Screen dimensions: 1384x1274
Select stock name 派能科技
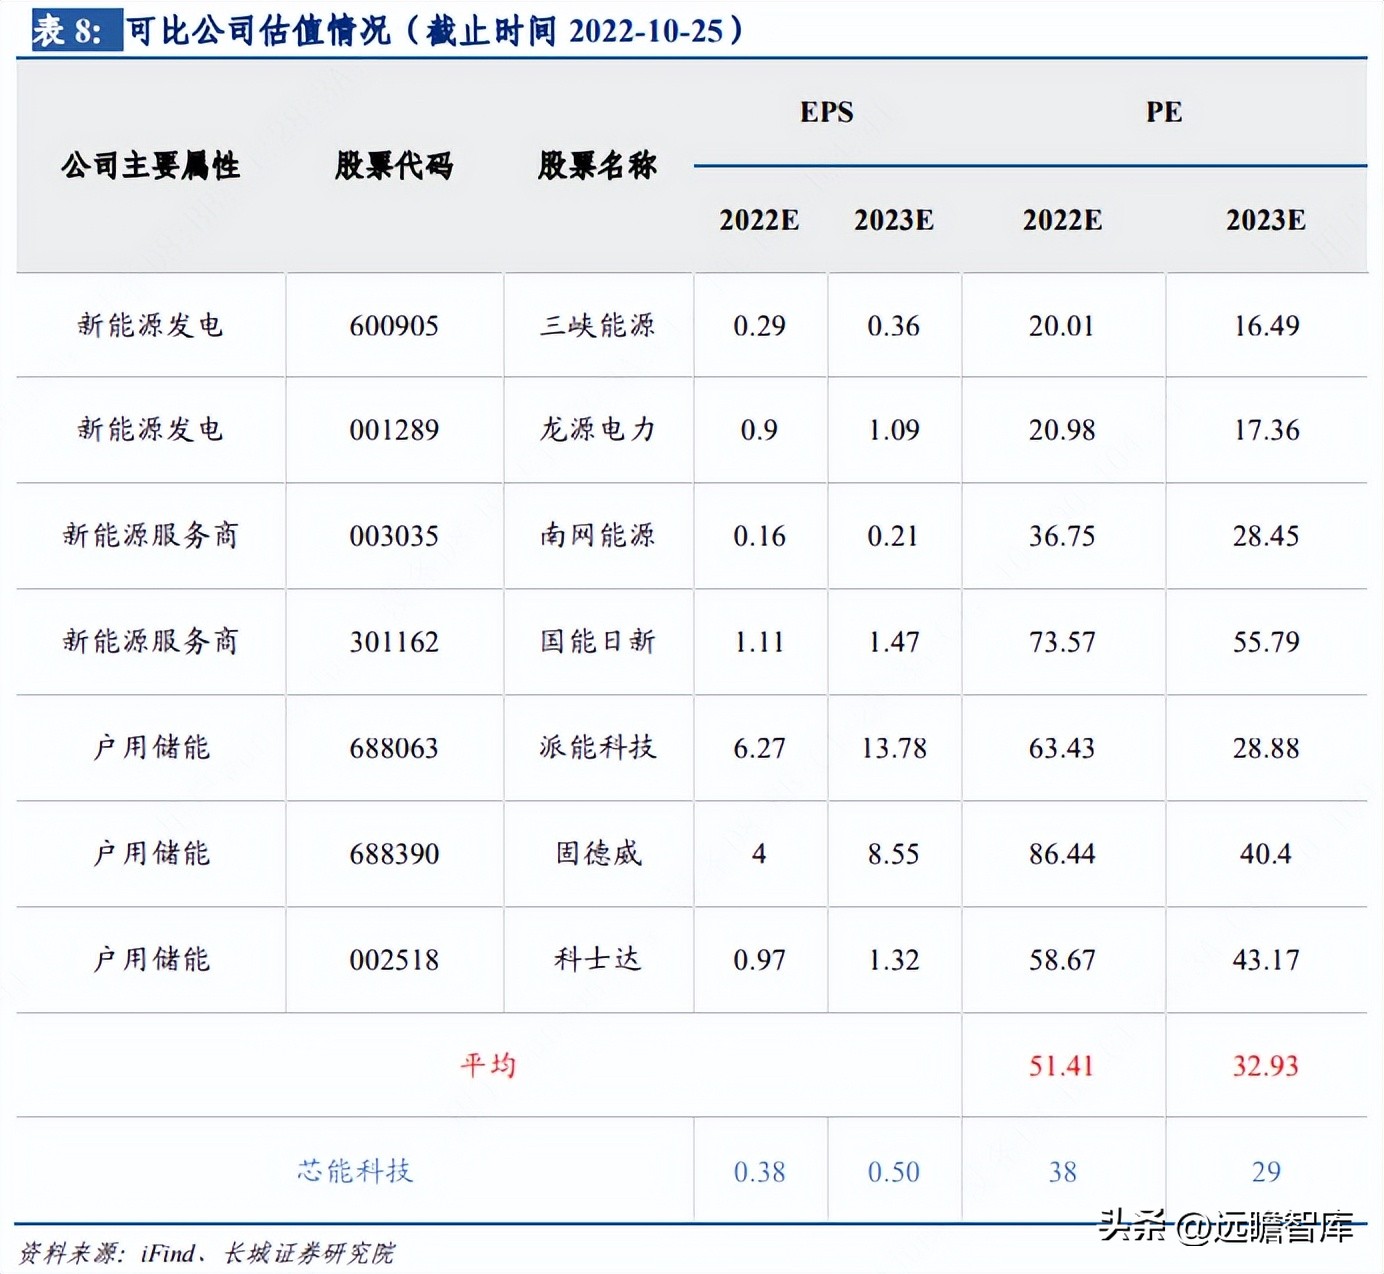coord(598,748)
